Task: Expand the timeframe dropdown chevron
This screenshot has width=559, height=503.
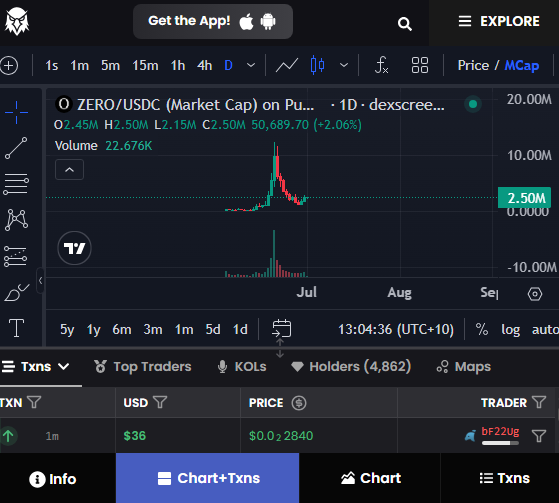Action: pos(251,65)
